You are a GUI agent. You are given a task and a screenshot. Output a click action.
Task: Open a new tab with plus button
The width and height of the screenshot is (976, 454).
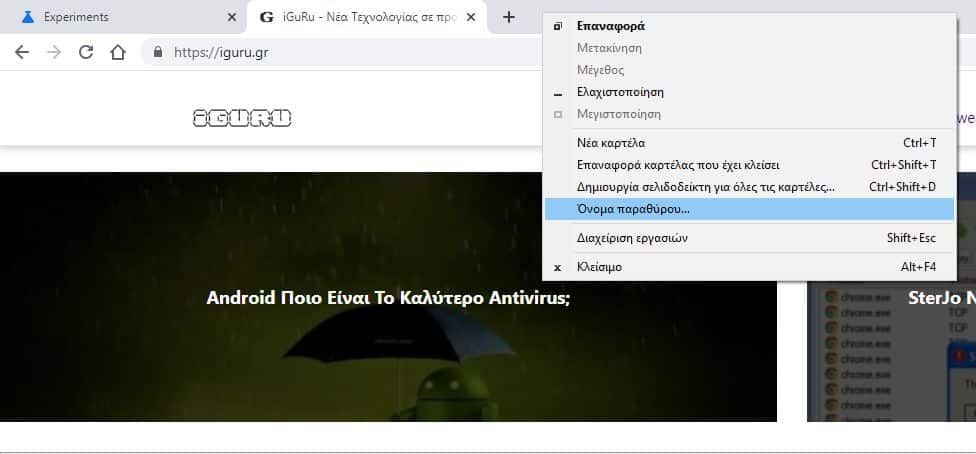point(508,17)
